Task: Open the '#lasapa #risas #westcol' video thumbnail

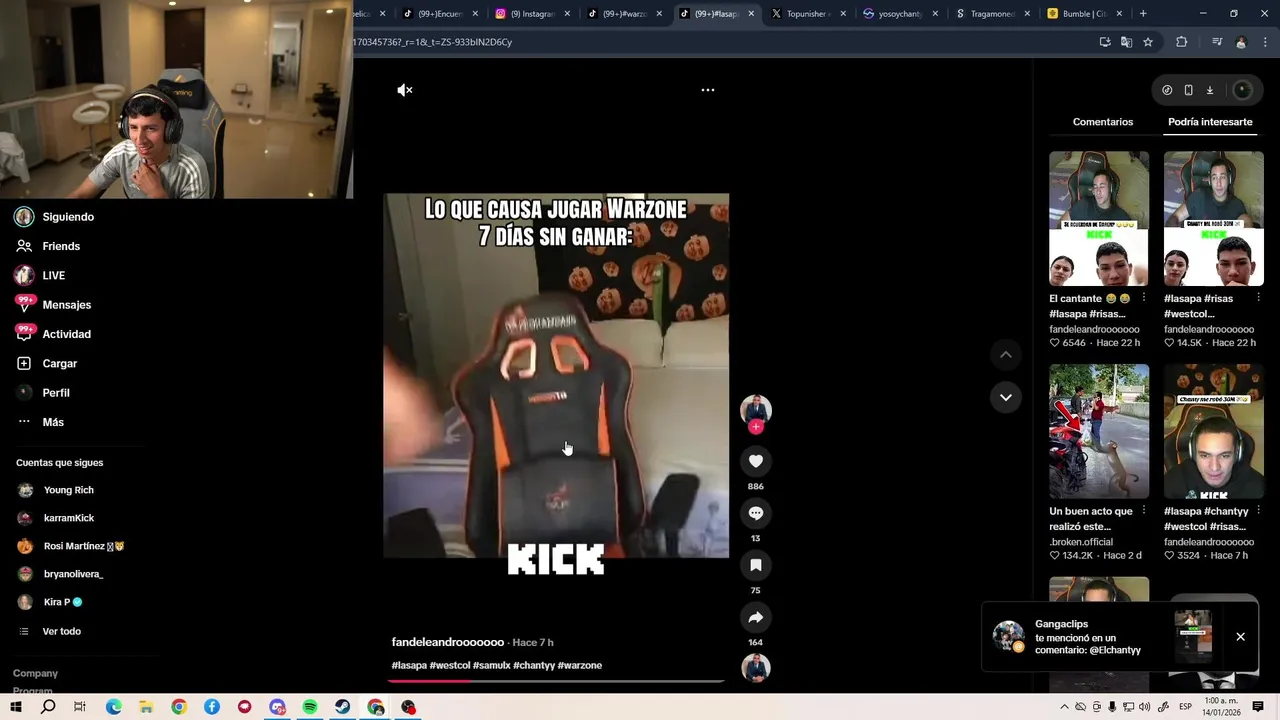Action: tap(1214, 218)
